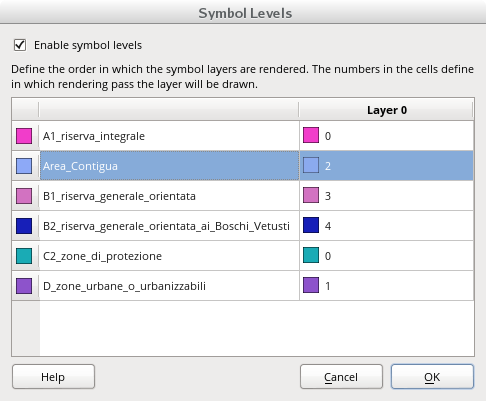Disable the Enable symbol levels checkbox
Viewport: 486px width, 401px height.
click(20, 45)
